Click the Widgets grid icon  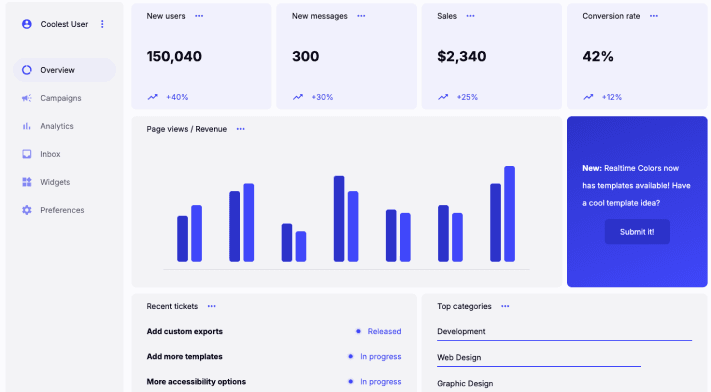click(x=27, y=182)
